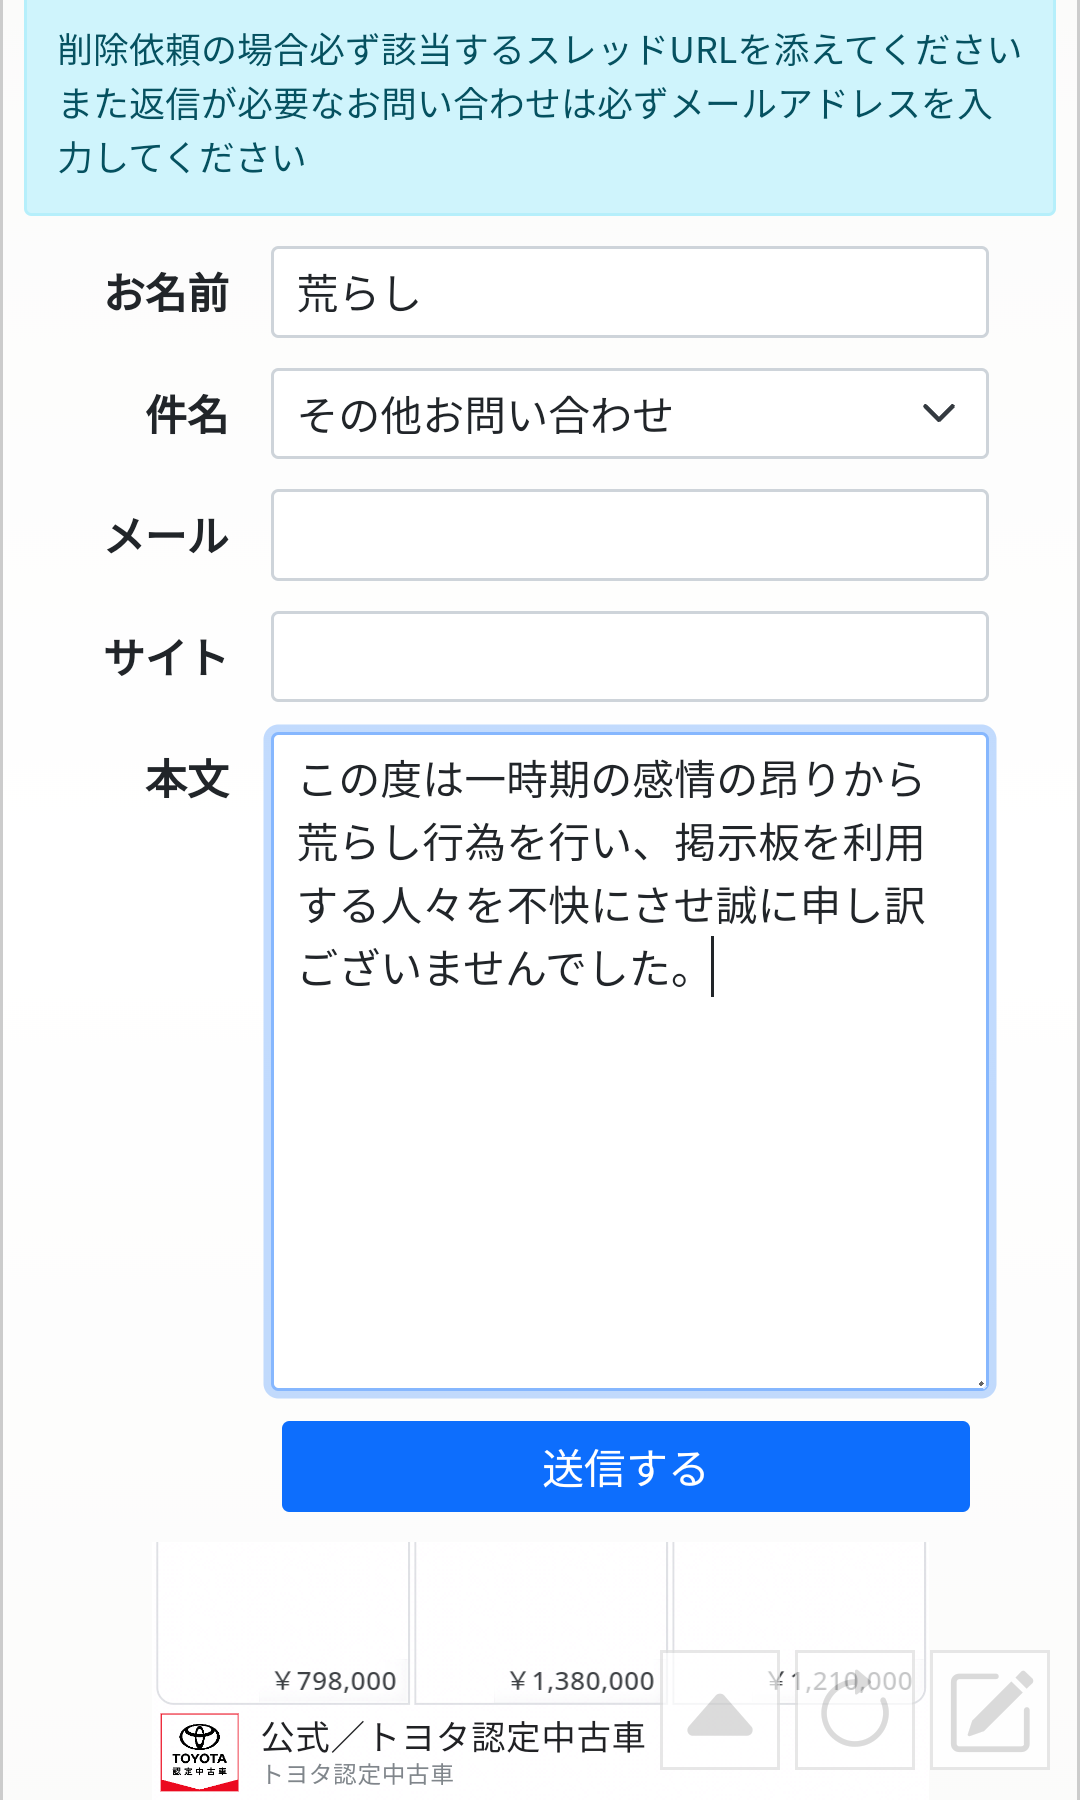Tap the scroll-to-top arrow icon
Image resolution: width=1080 pixels, height=1800 pixels.
click(x=720, y=1711)
